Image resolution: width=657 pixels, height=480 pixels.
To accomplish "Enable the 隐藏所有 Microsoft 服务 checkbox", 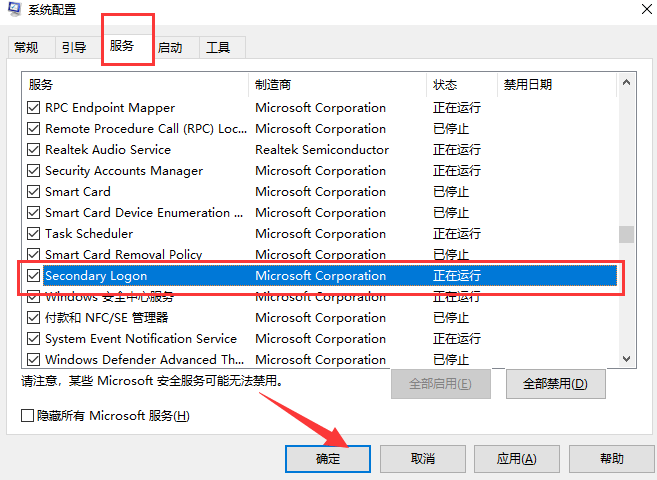I will point(27,415).
